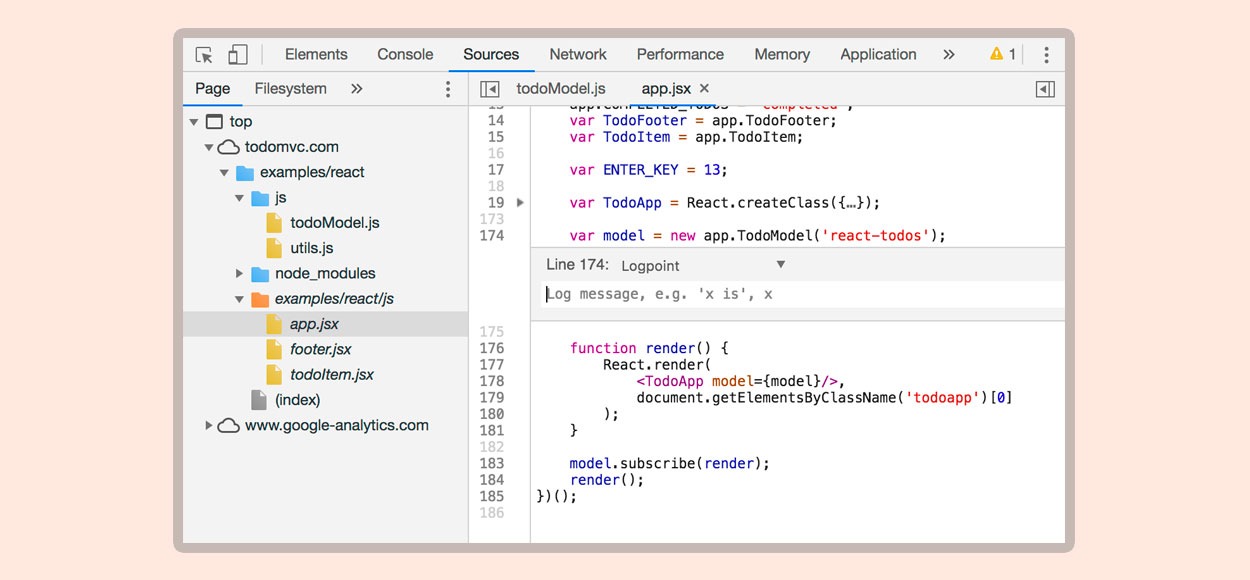The height and width of the screenshot is (580, 1250).
Task: Go to the Application tab
Action: [878, 55]
